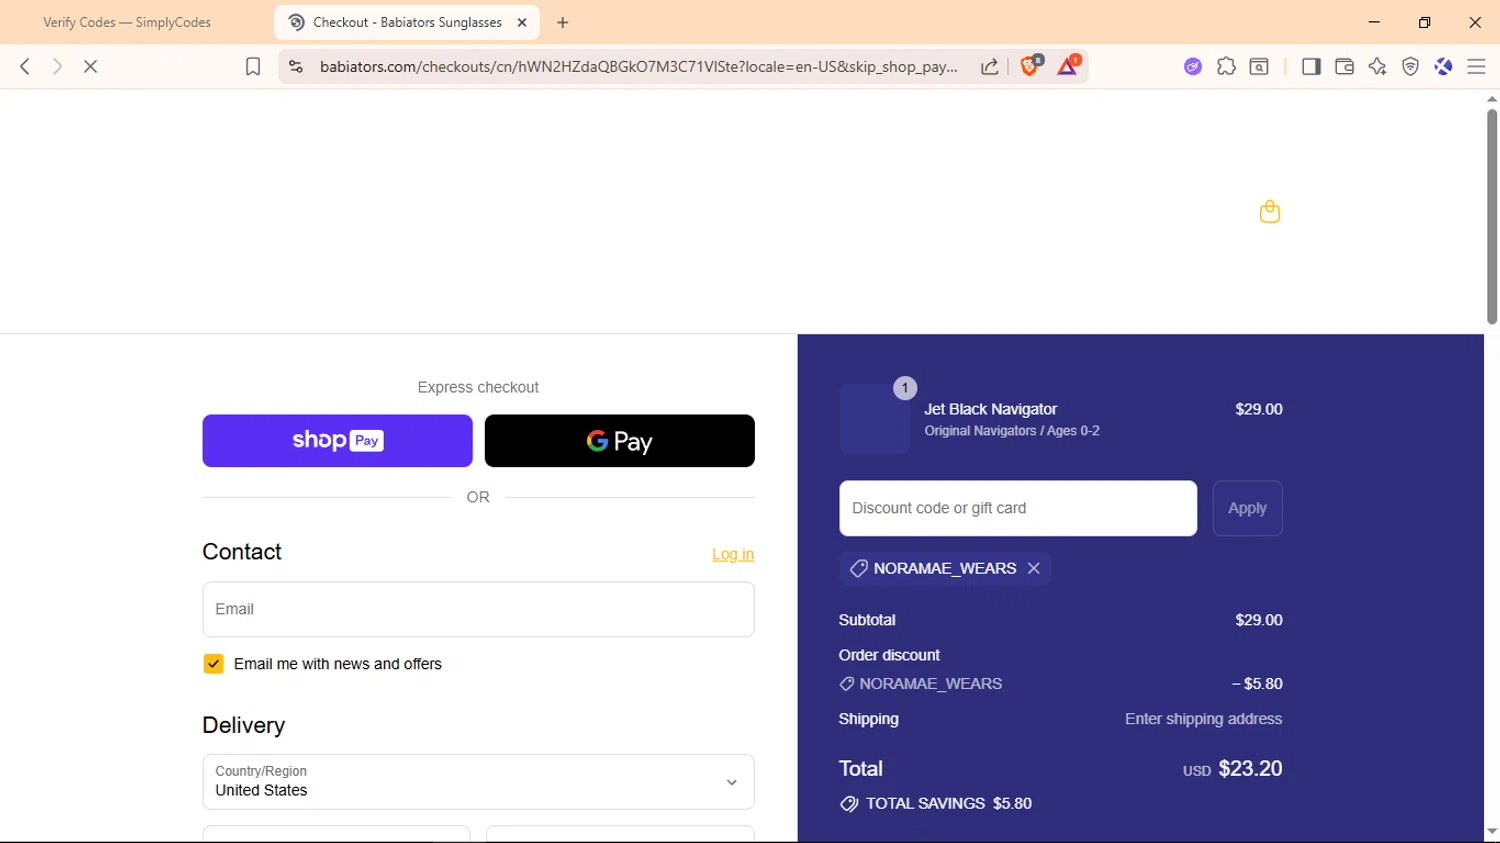This screenshot has height=843, width=1500.
Task: Click the browser address bar URL
Action: pyautogui.click(x=638, y=66)
